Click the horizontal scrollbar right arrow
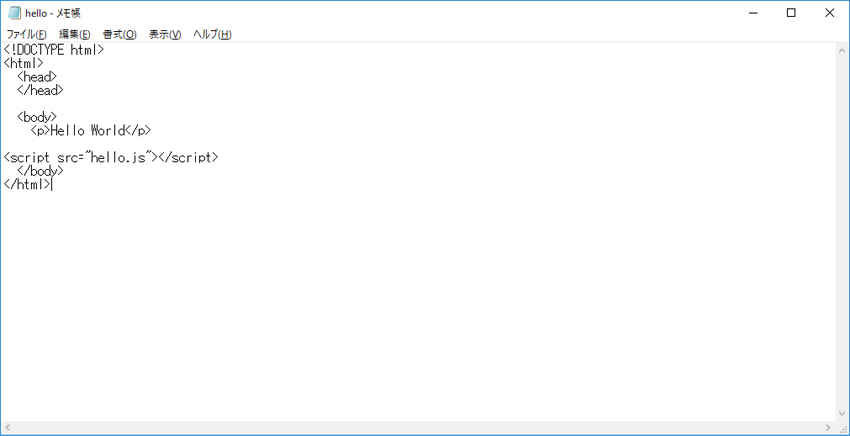The image size is (850, 436). click(x=828, y=428)
